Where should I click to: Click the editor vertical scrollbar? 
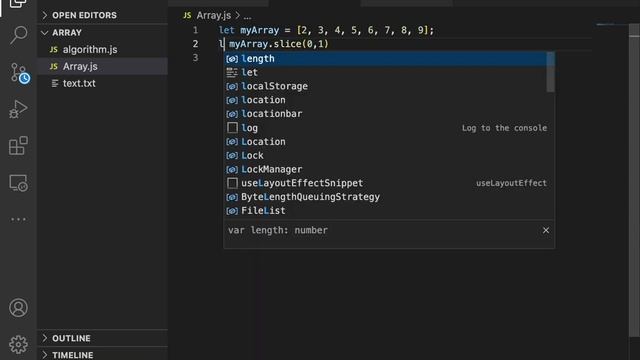click(x=634, y=180)
